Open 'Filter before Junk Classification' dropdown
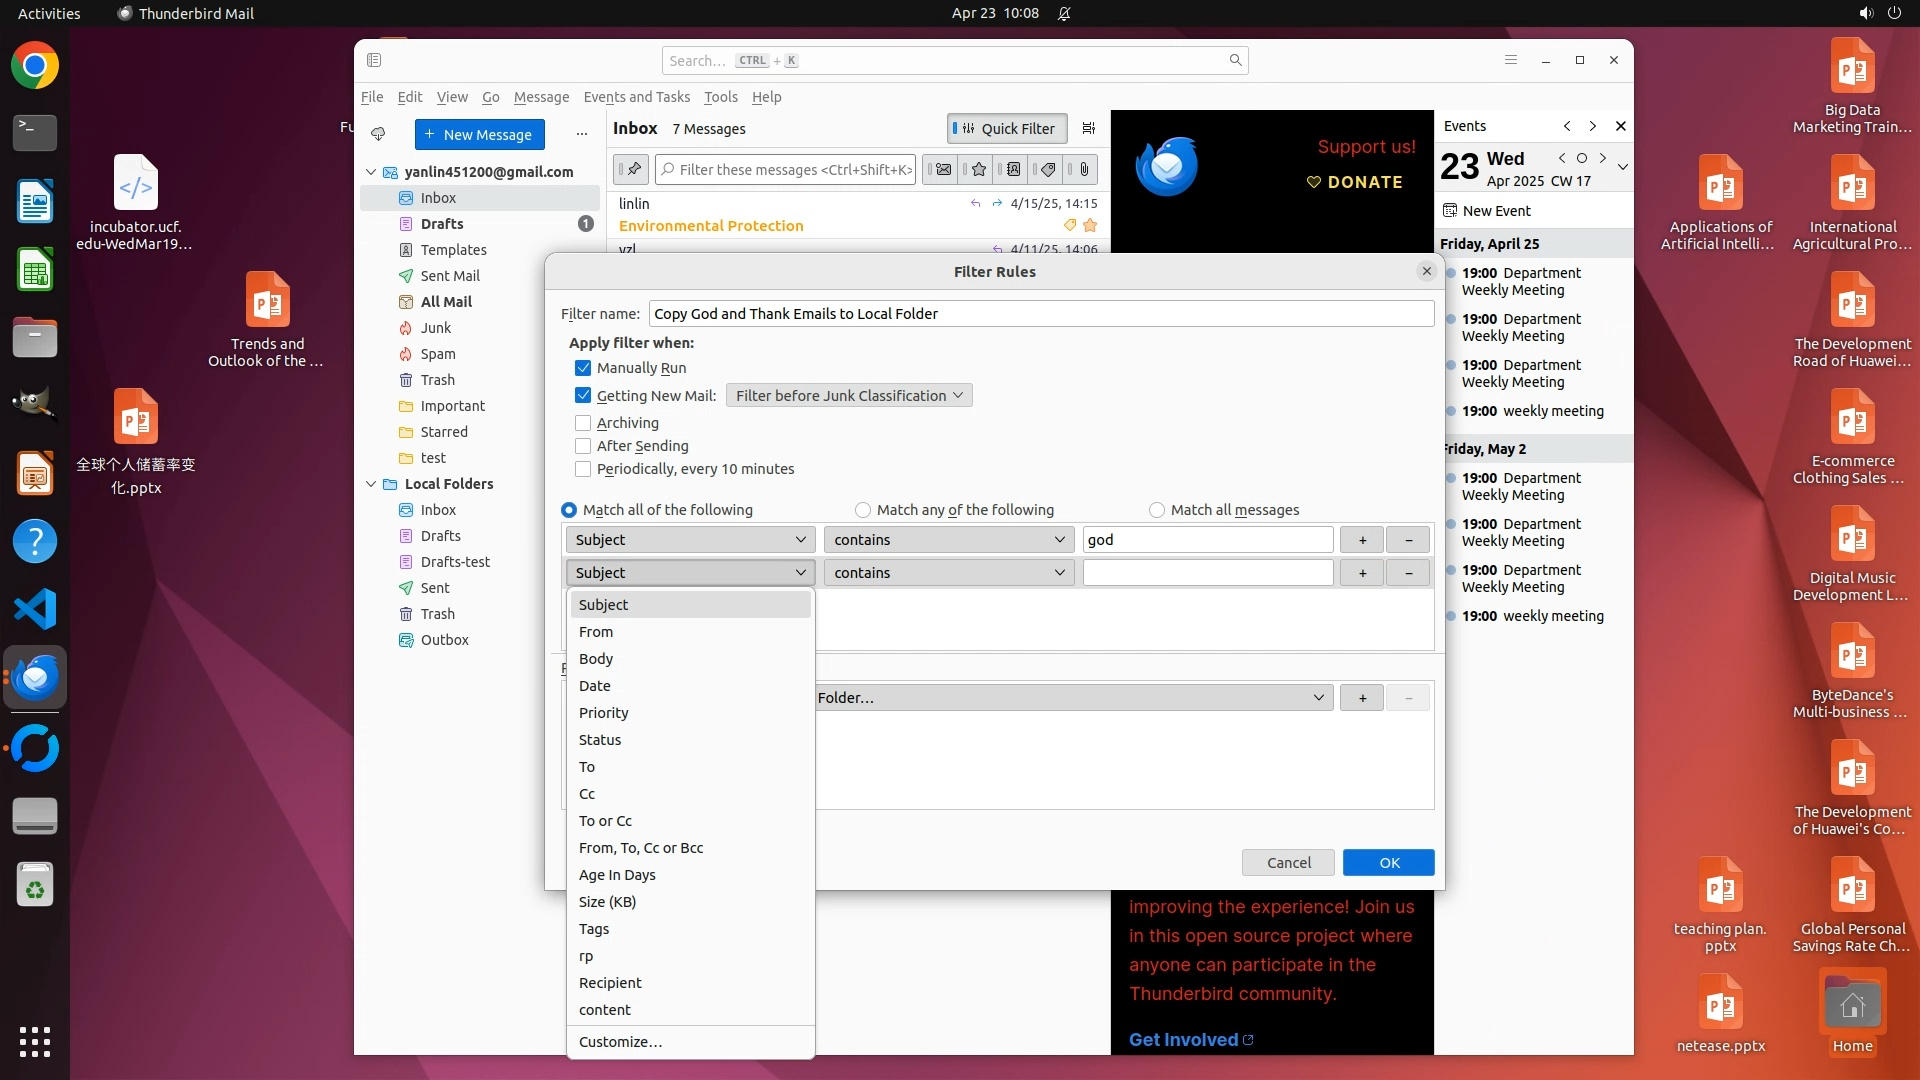This screenshot has height=1080, width=1920. 848,396
